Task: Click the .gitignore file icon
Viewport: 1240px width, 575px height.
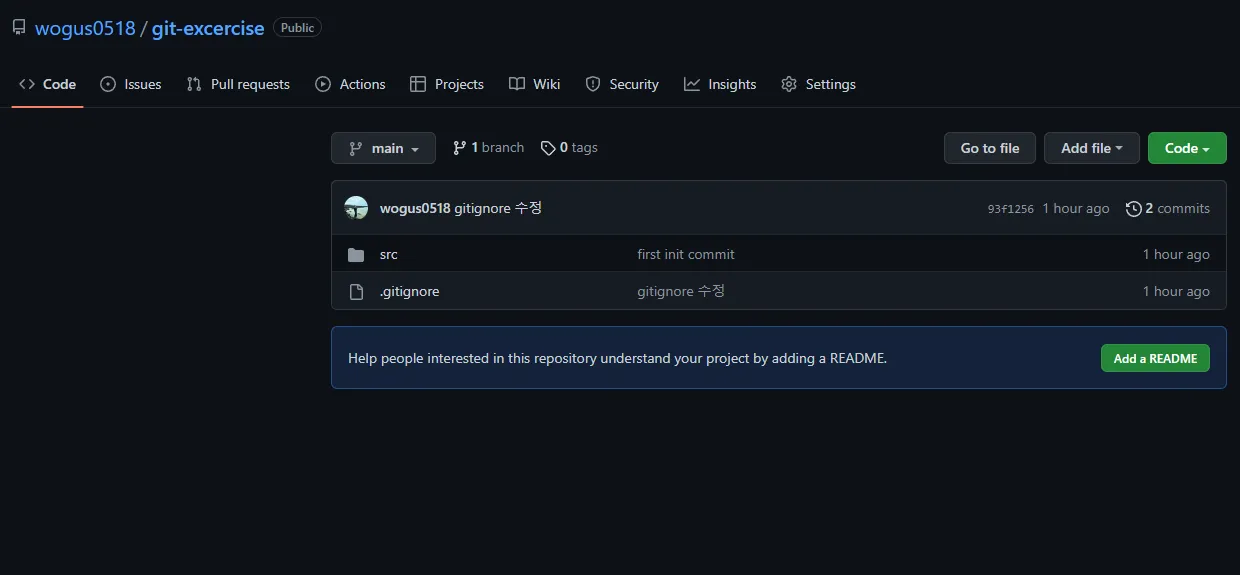Action: (x=356, y=292)
